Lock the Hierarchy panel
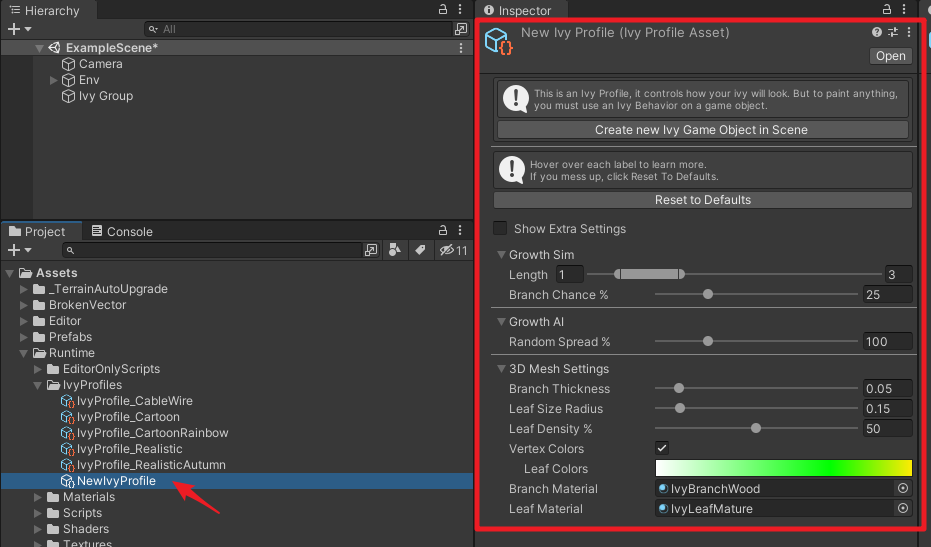Viewport: 931px width, 547px height. tap(443, 10)
